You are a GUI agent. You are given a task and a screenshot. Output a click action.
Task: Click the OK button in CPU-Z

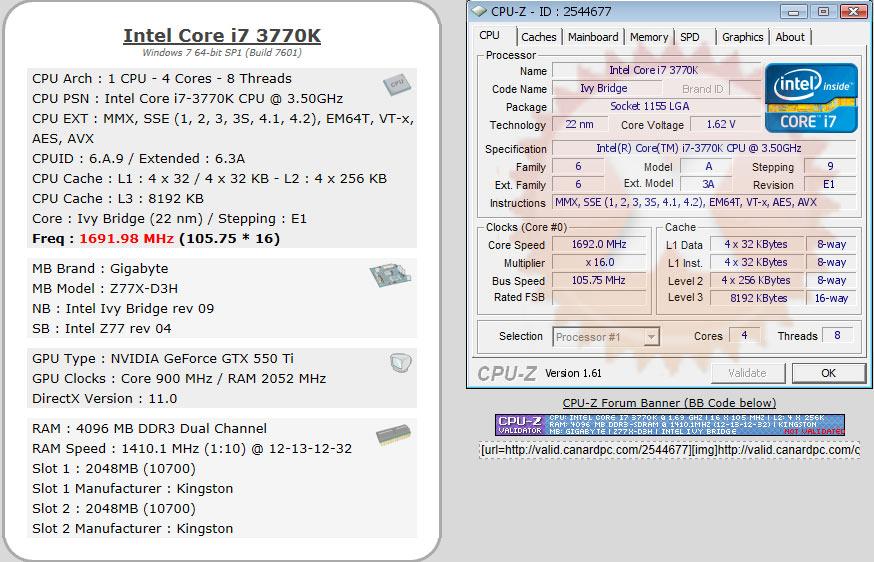click(x=828, y=373)
